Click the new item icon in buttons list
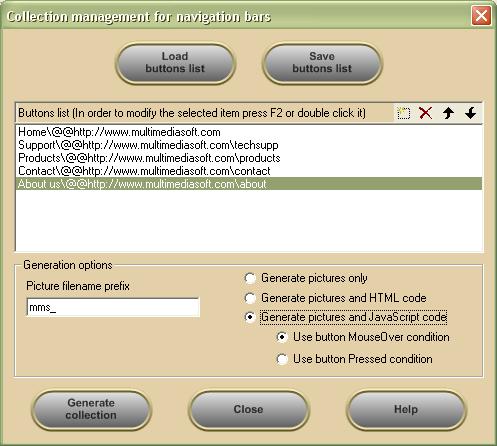Viewport: 497px width, 446px height. click(403, 113)
